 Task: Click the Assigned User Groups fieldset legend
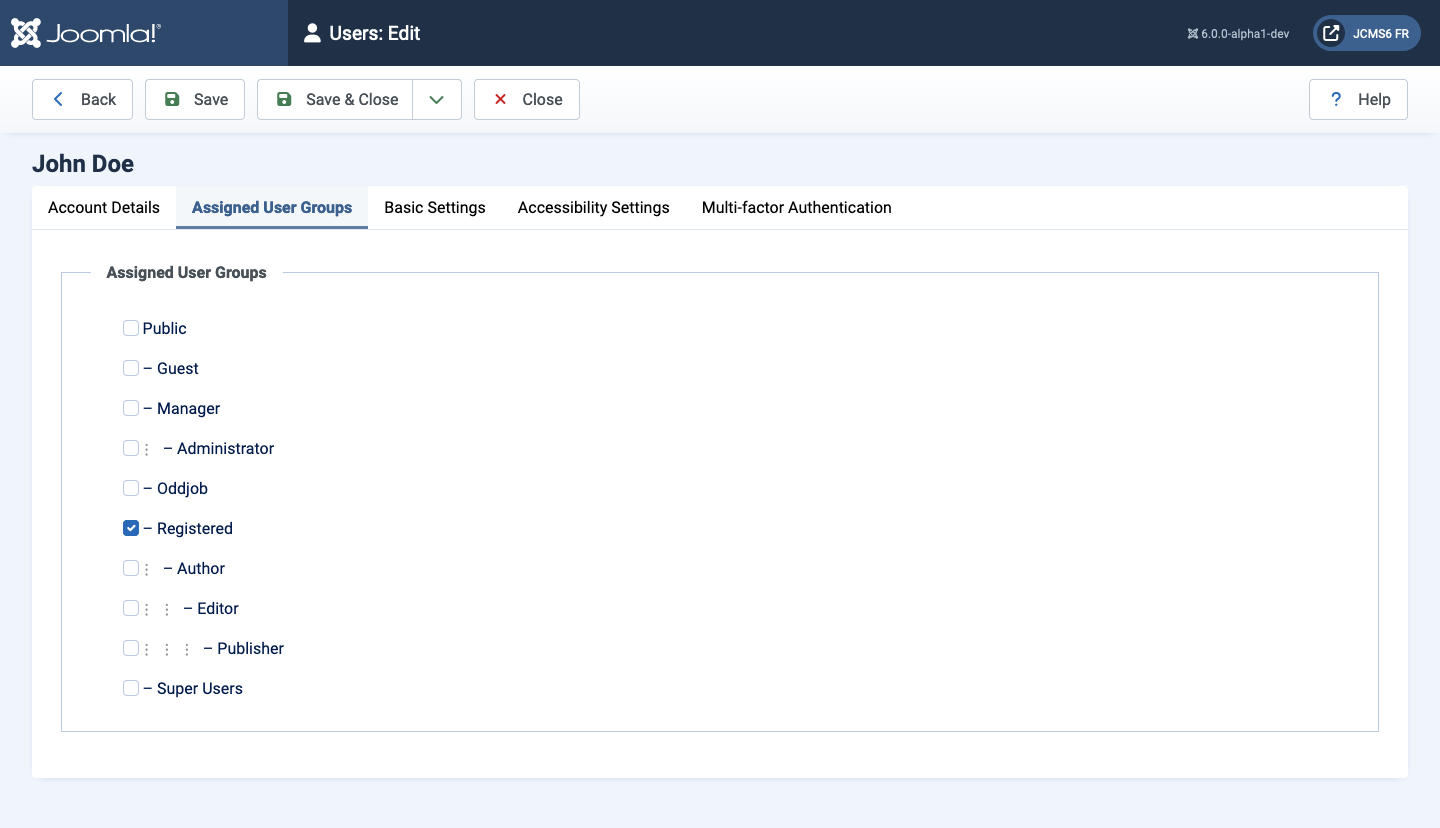187,272
